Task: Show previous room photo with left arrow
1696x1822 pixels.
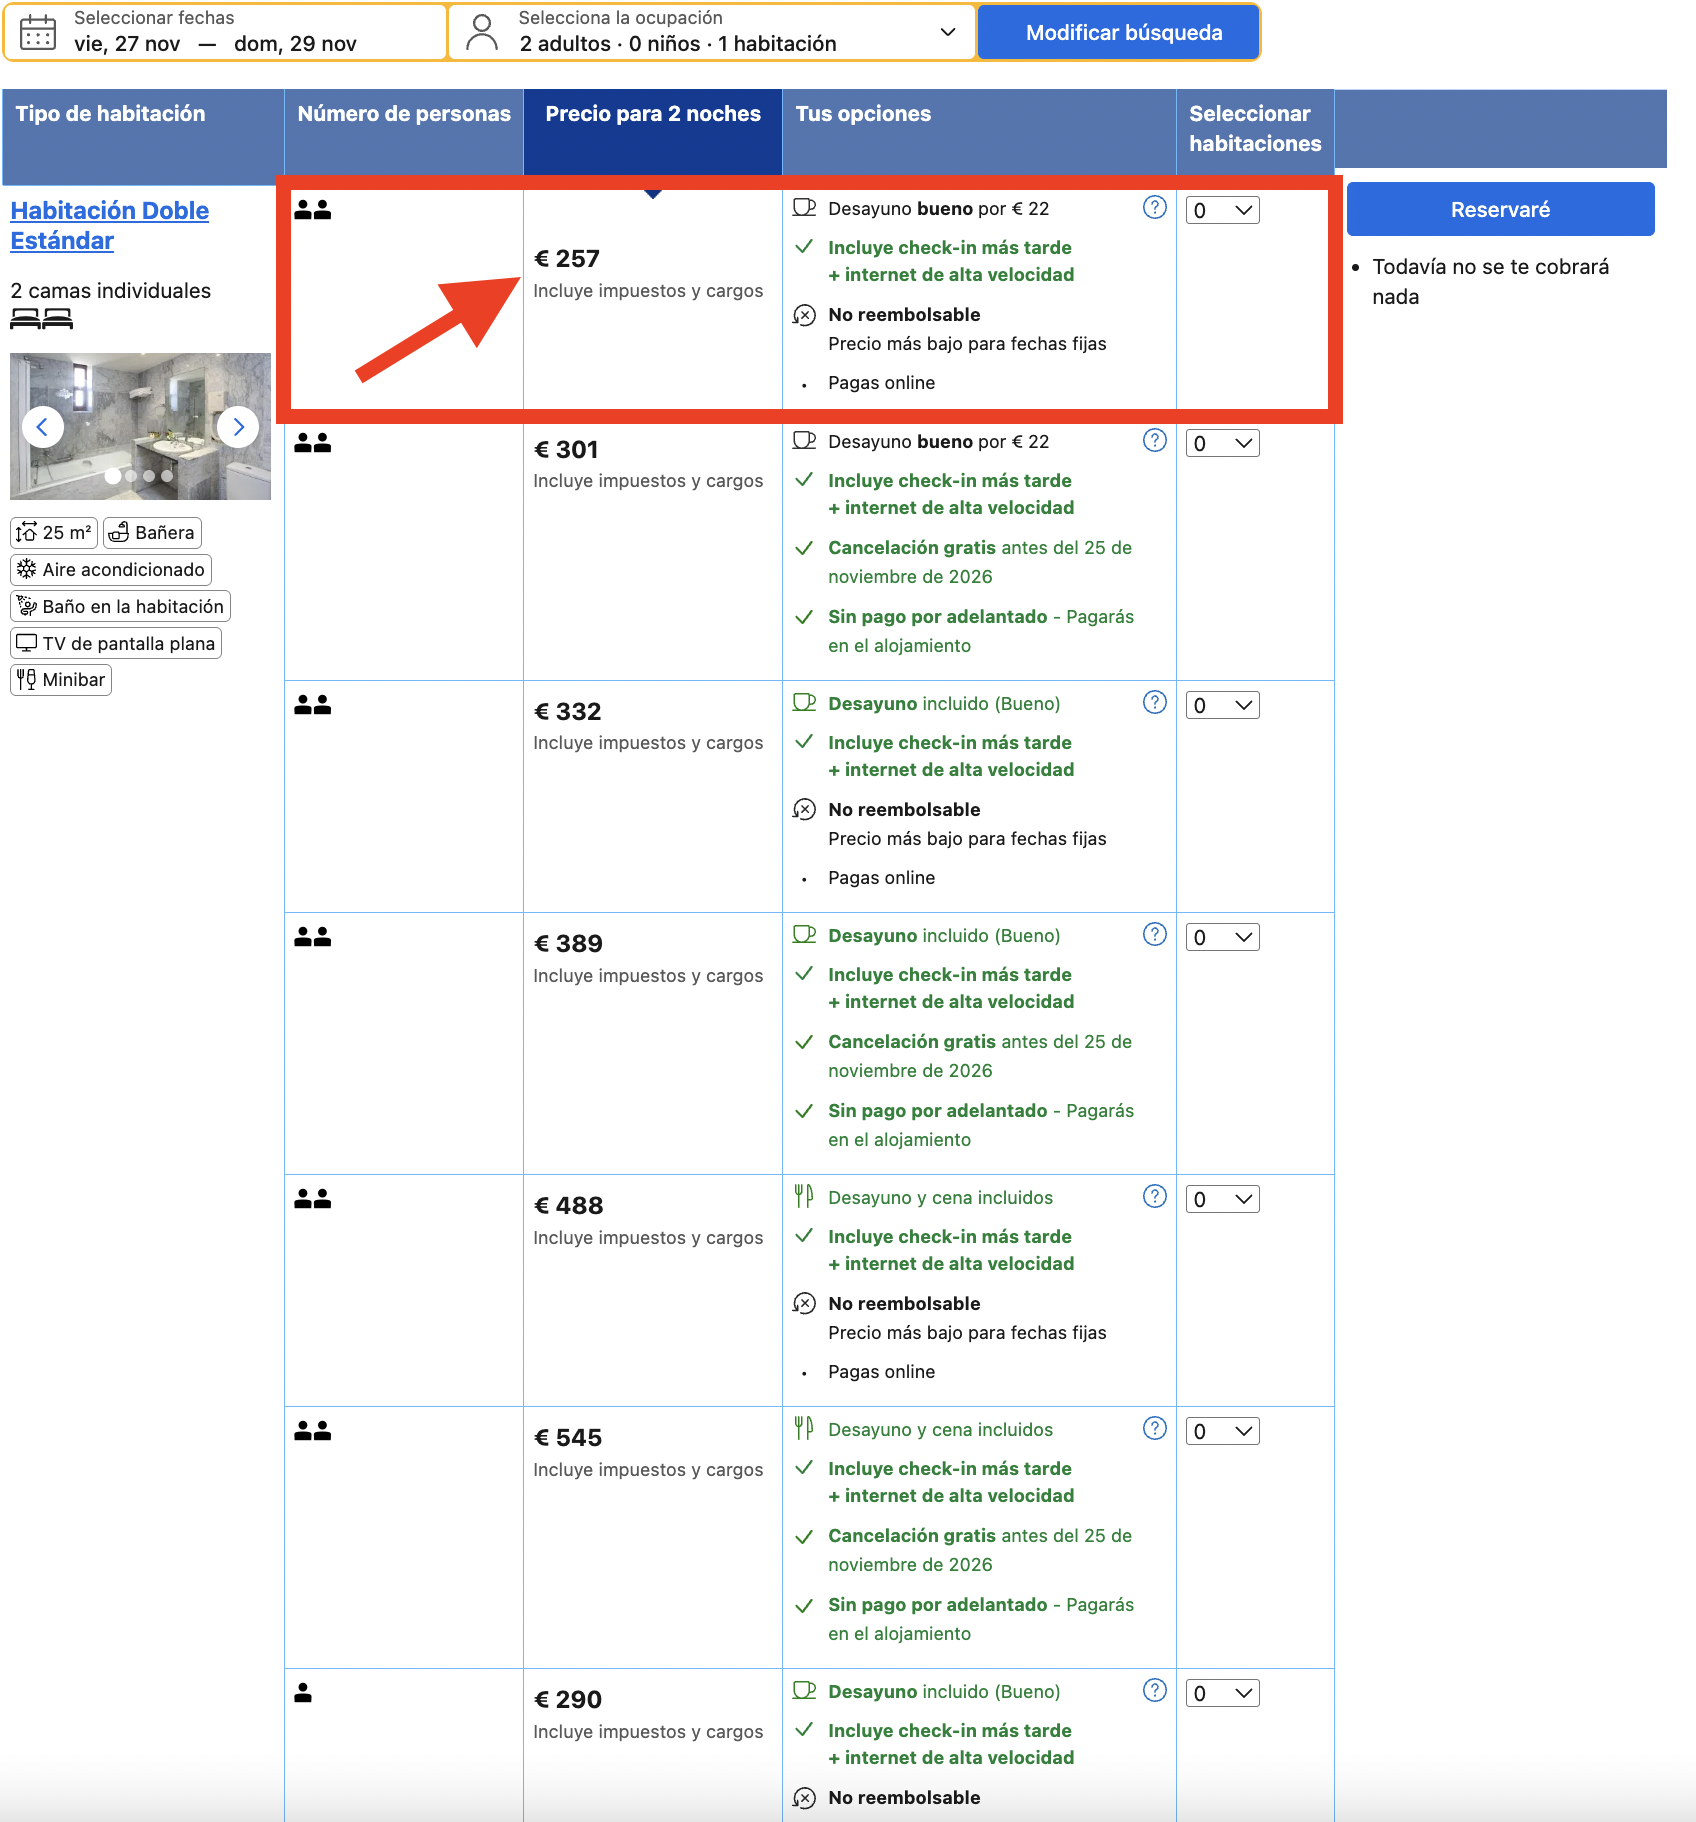Action: (x=42, y=427)
